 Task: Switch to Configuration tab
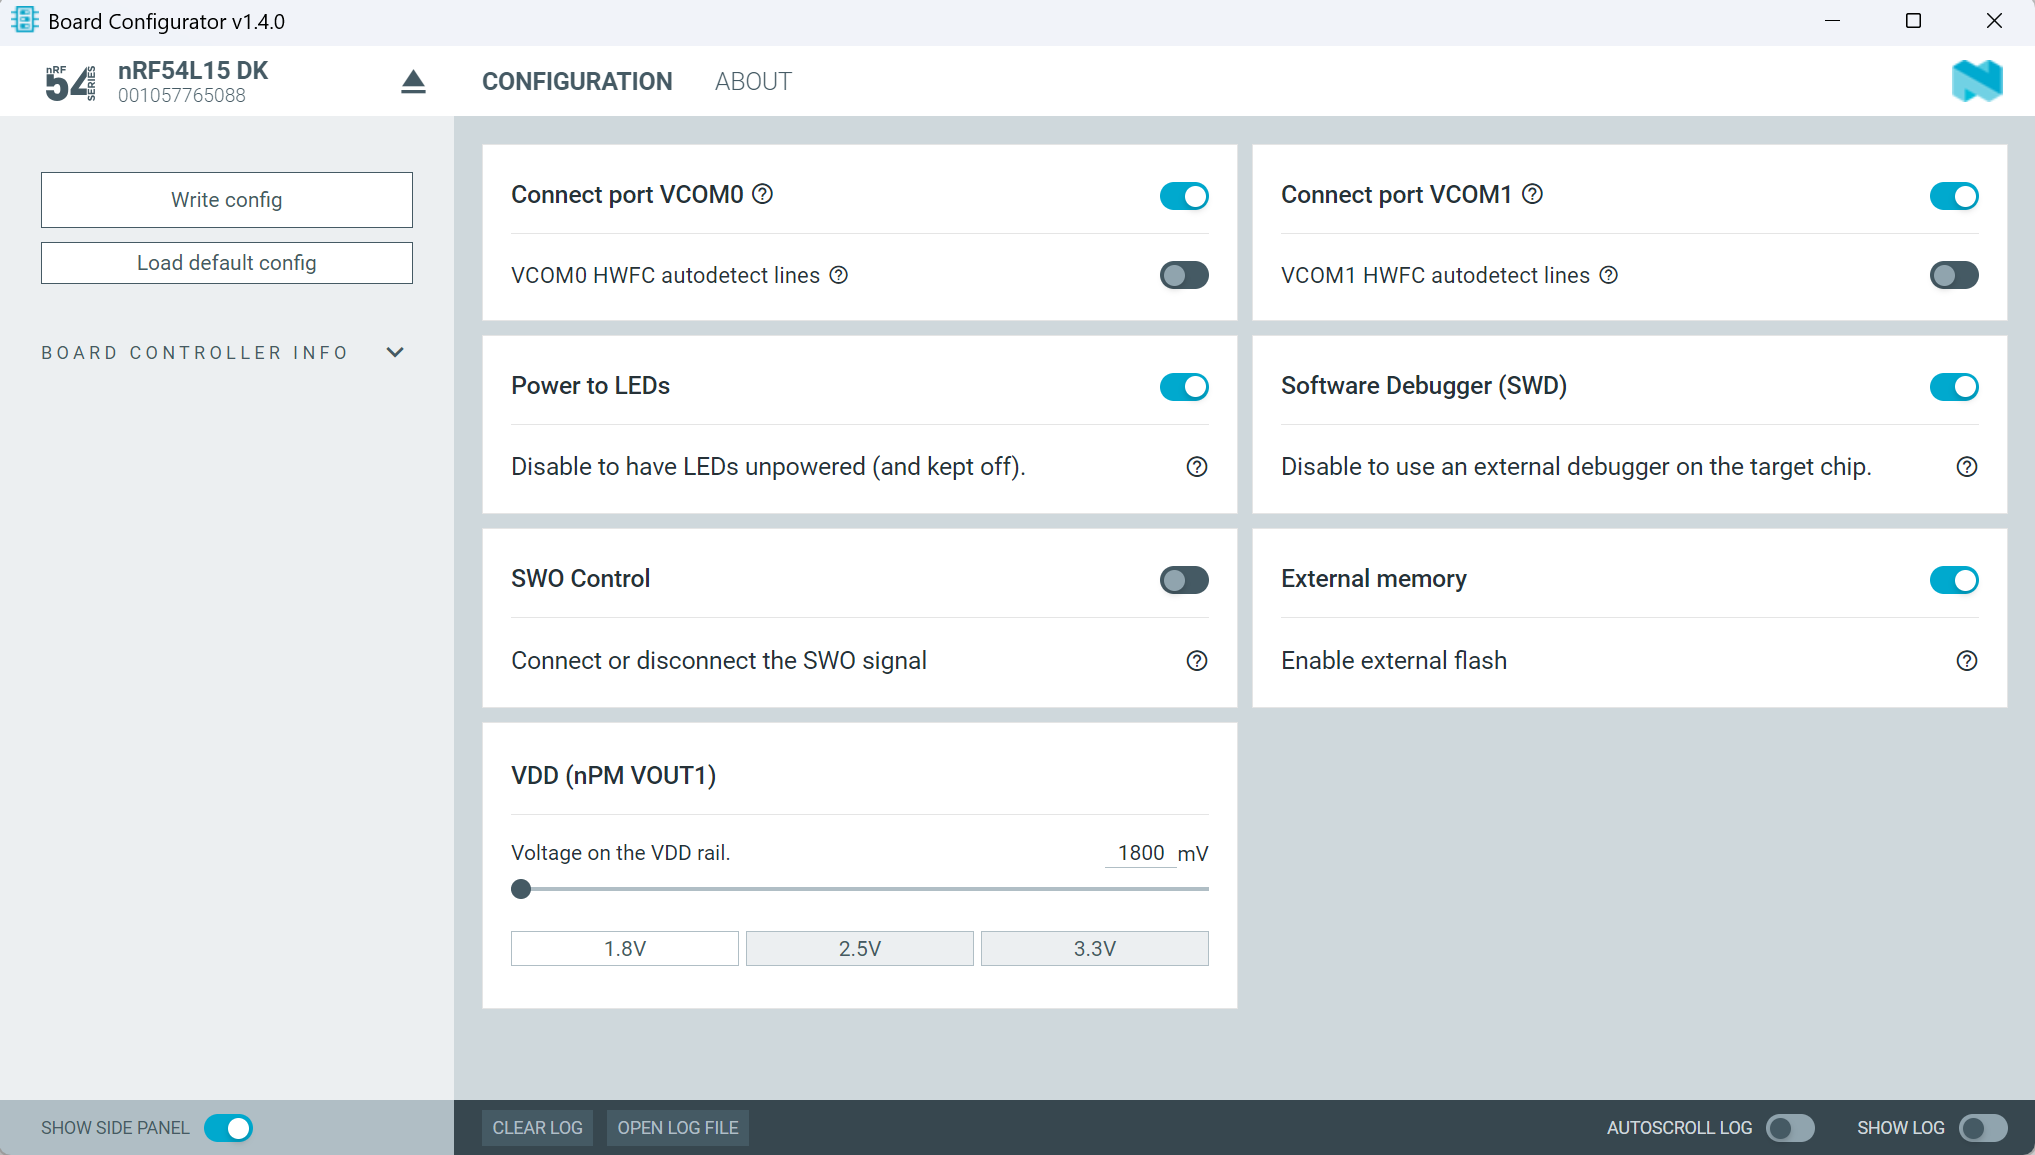(x=577, y=82)
